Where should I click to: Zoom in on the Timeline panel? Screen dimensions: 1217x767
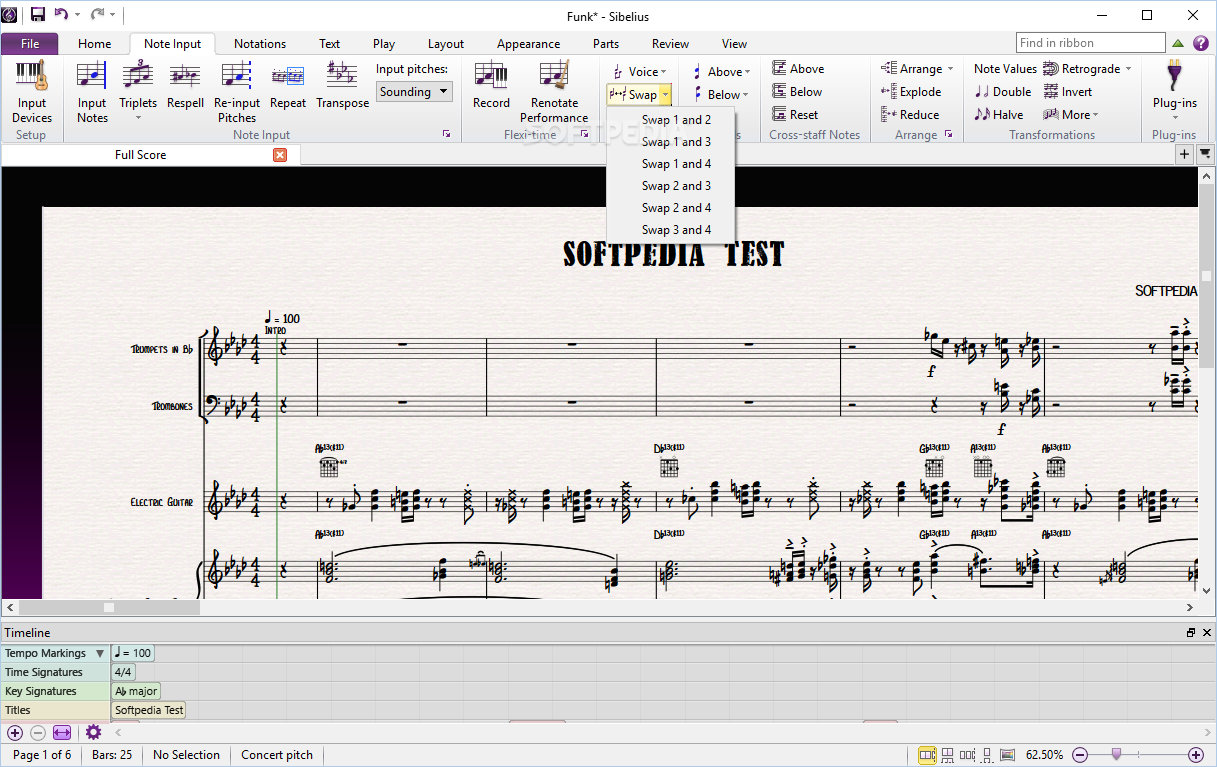point(15,732)
